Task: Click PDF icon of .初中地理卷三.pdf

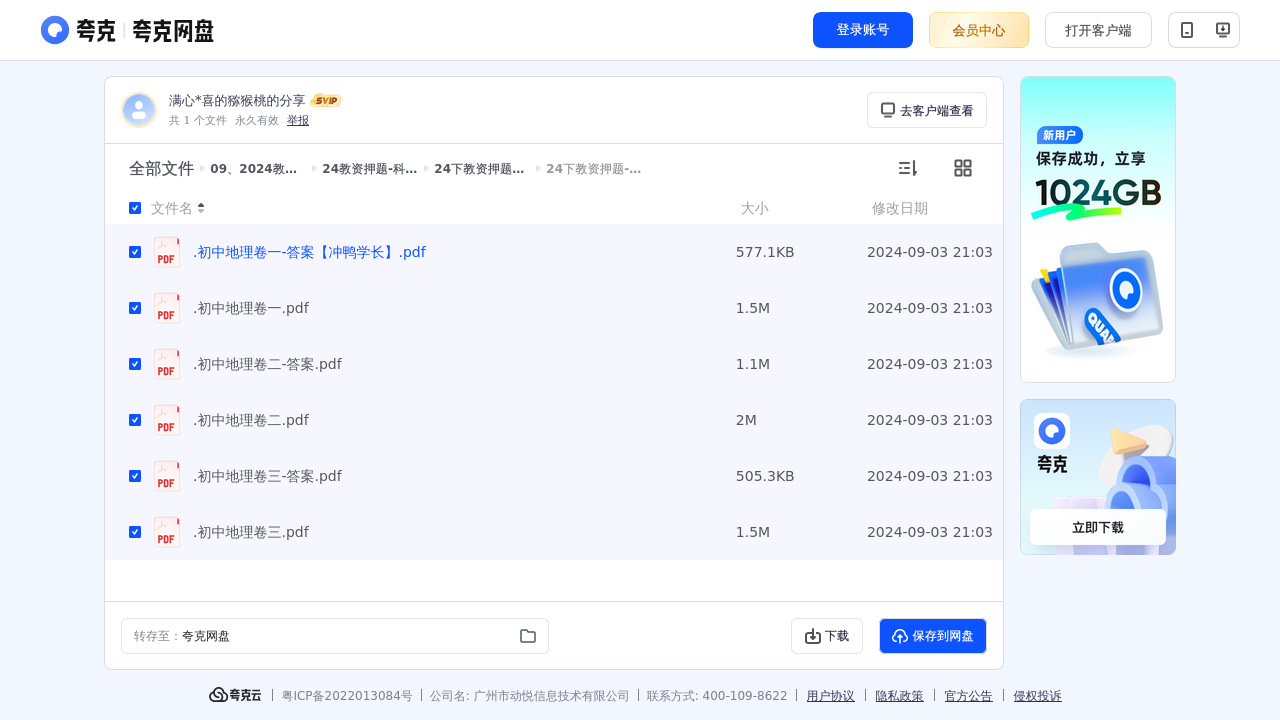Action: (x=167, y=532)
